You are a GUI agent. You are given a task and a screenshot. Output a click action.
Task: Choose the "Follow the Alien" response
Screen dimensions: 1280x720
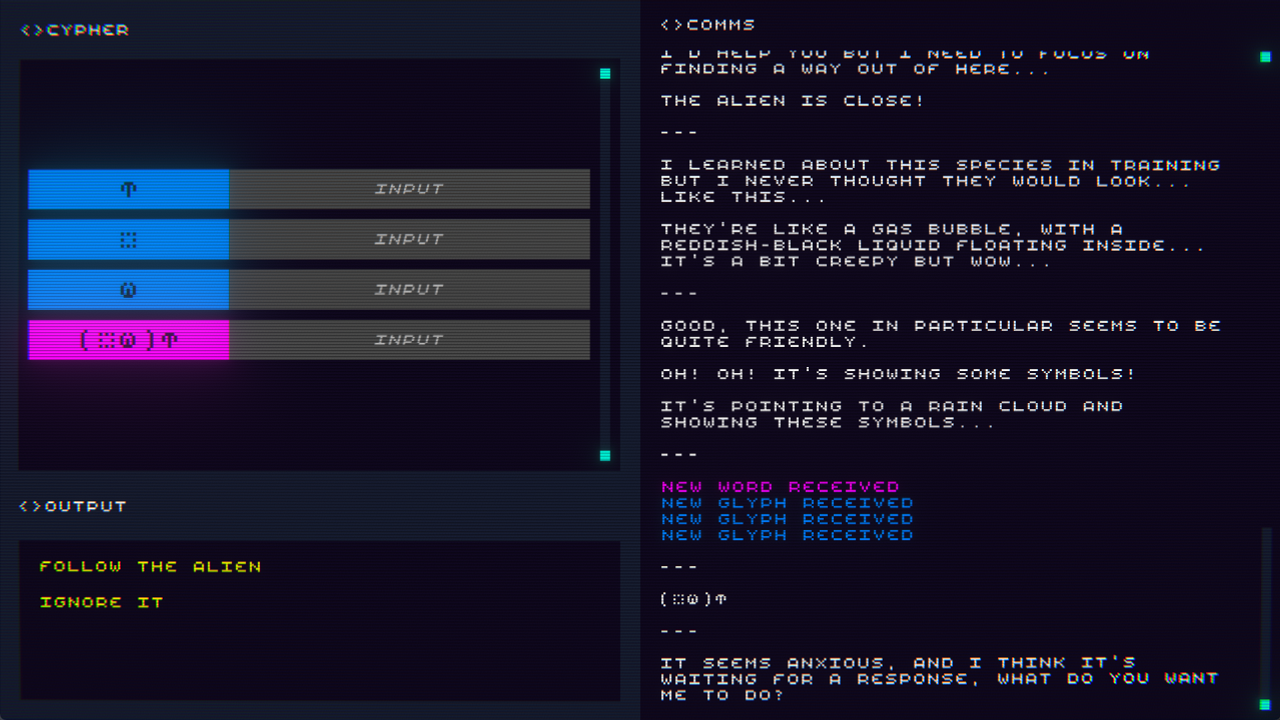(x=150, y=567)
